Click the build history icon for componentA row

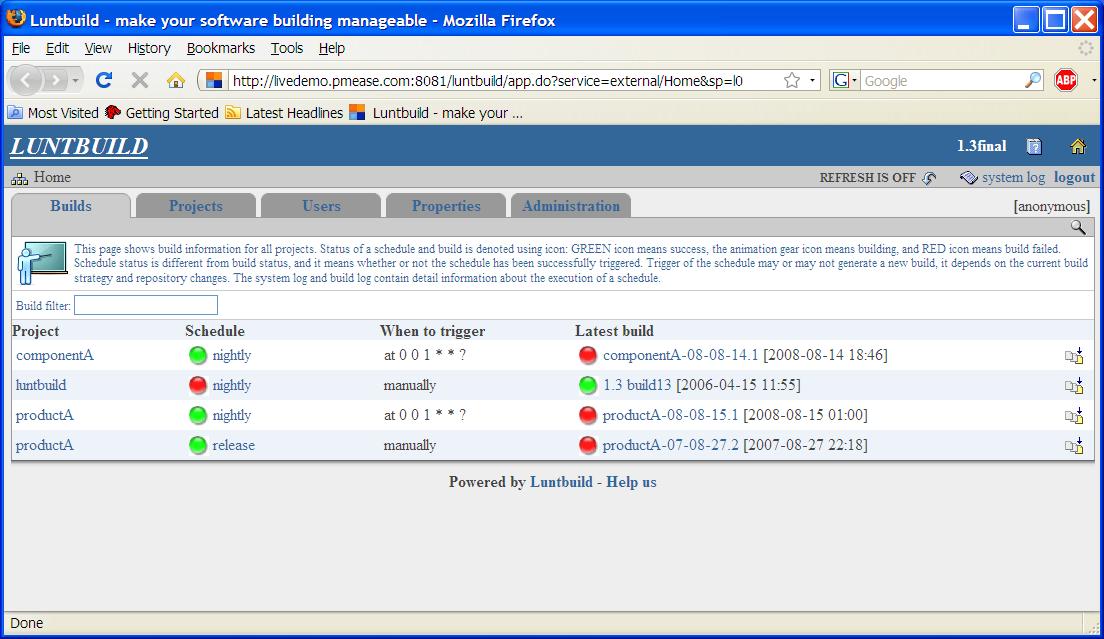point(1074,356)
